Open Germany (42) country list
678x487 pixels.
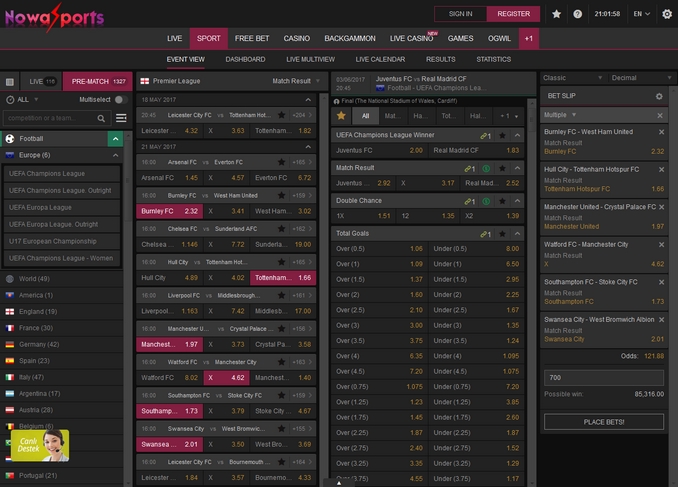(x=61, y=345)
